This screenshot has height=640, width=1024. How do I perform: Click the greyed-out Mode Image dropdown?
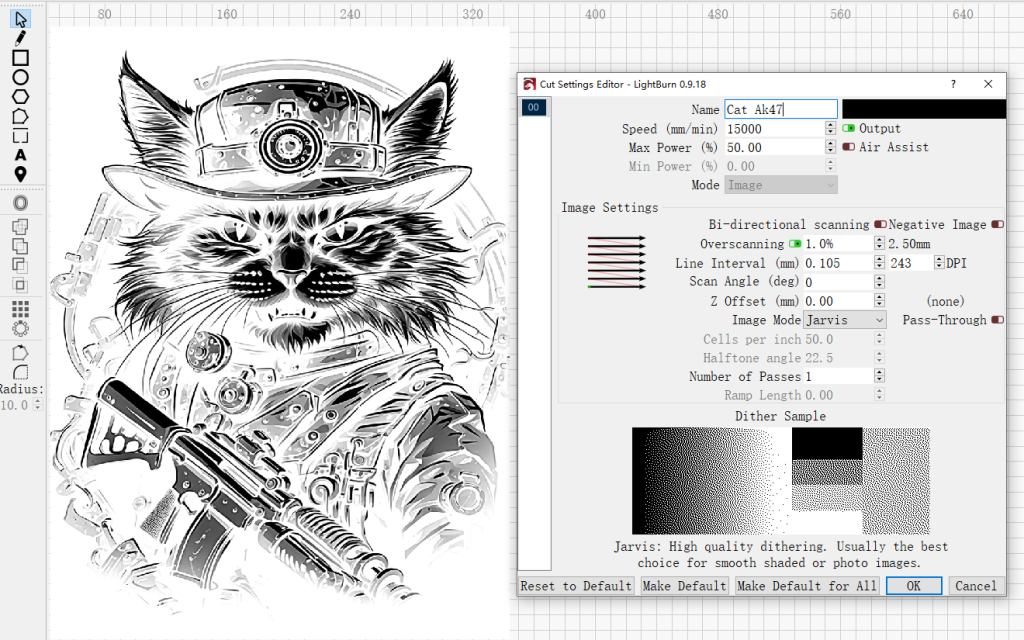(x=780, y=185)
